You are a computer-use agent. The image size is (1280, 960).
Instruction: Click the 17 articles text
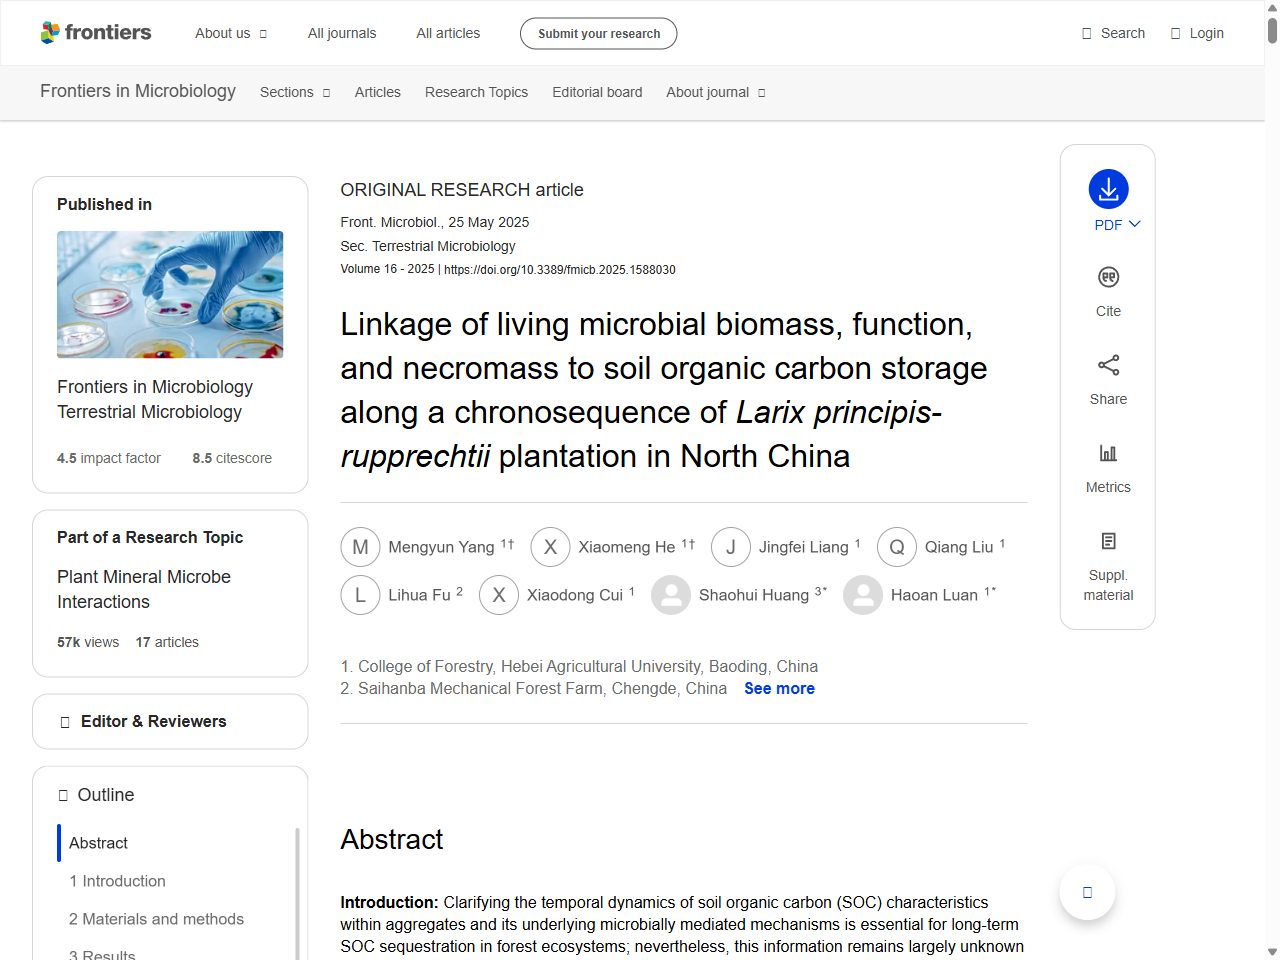(x=167, y=642)
